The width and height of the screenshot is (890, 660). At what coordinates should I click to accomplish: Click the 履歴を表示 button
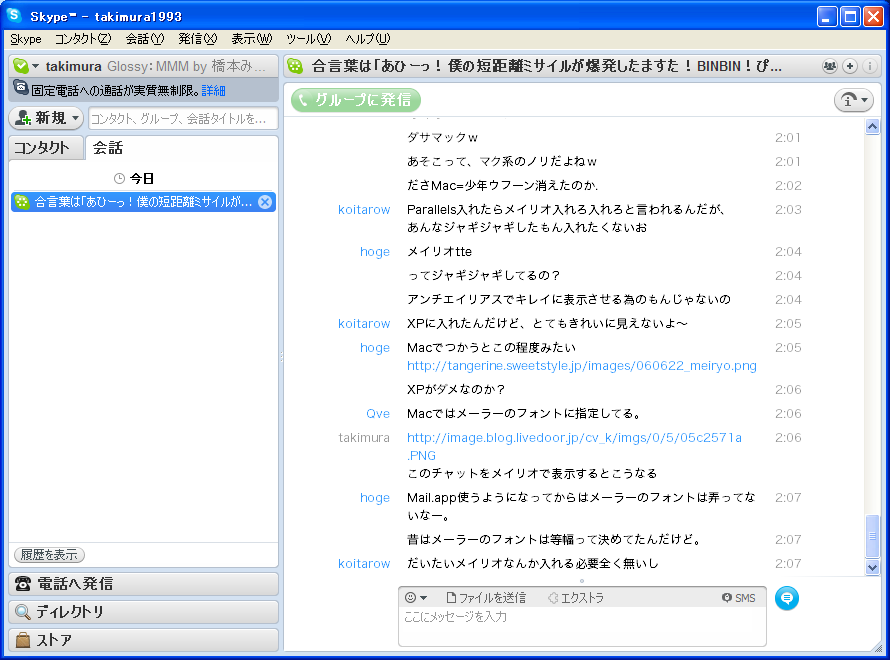49,554
